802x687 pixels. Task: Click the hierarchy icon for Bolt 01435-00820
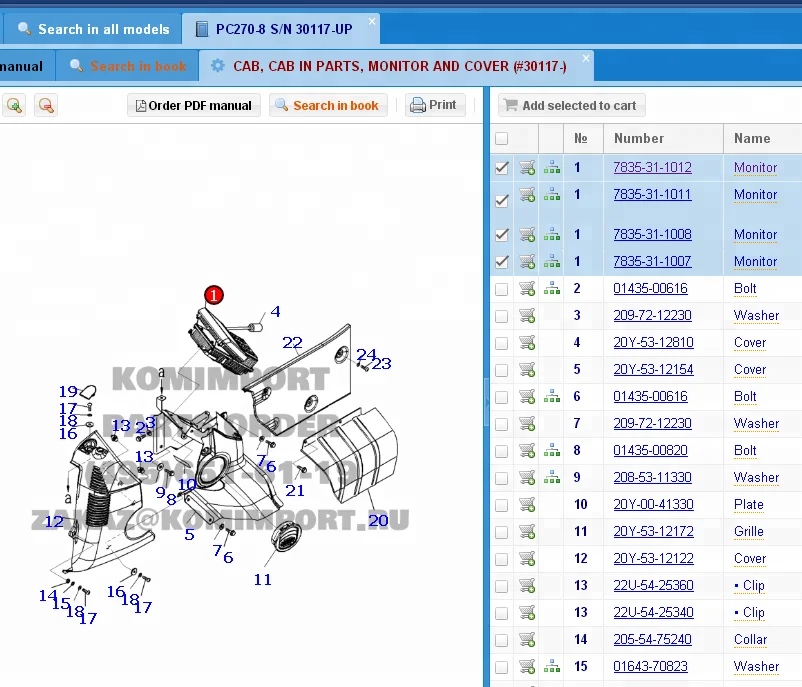pos(552,451)
